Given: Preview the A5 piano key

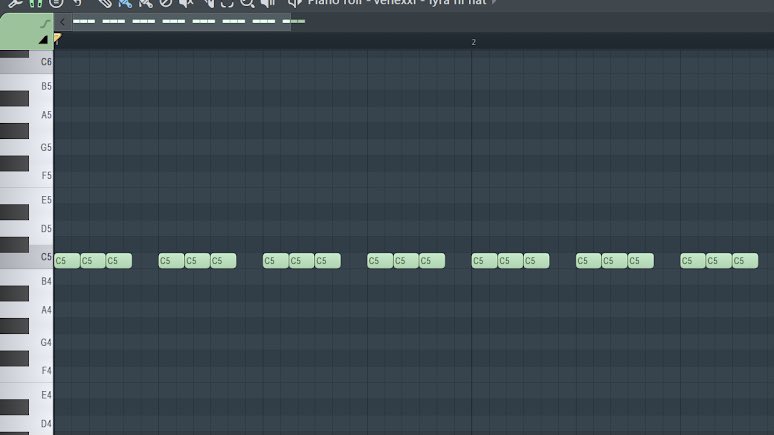Looking at the screenshot, I should click(x=42, y=115).
